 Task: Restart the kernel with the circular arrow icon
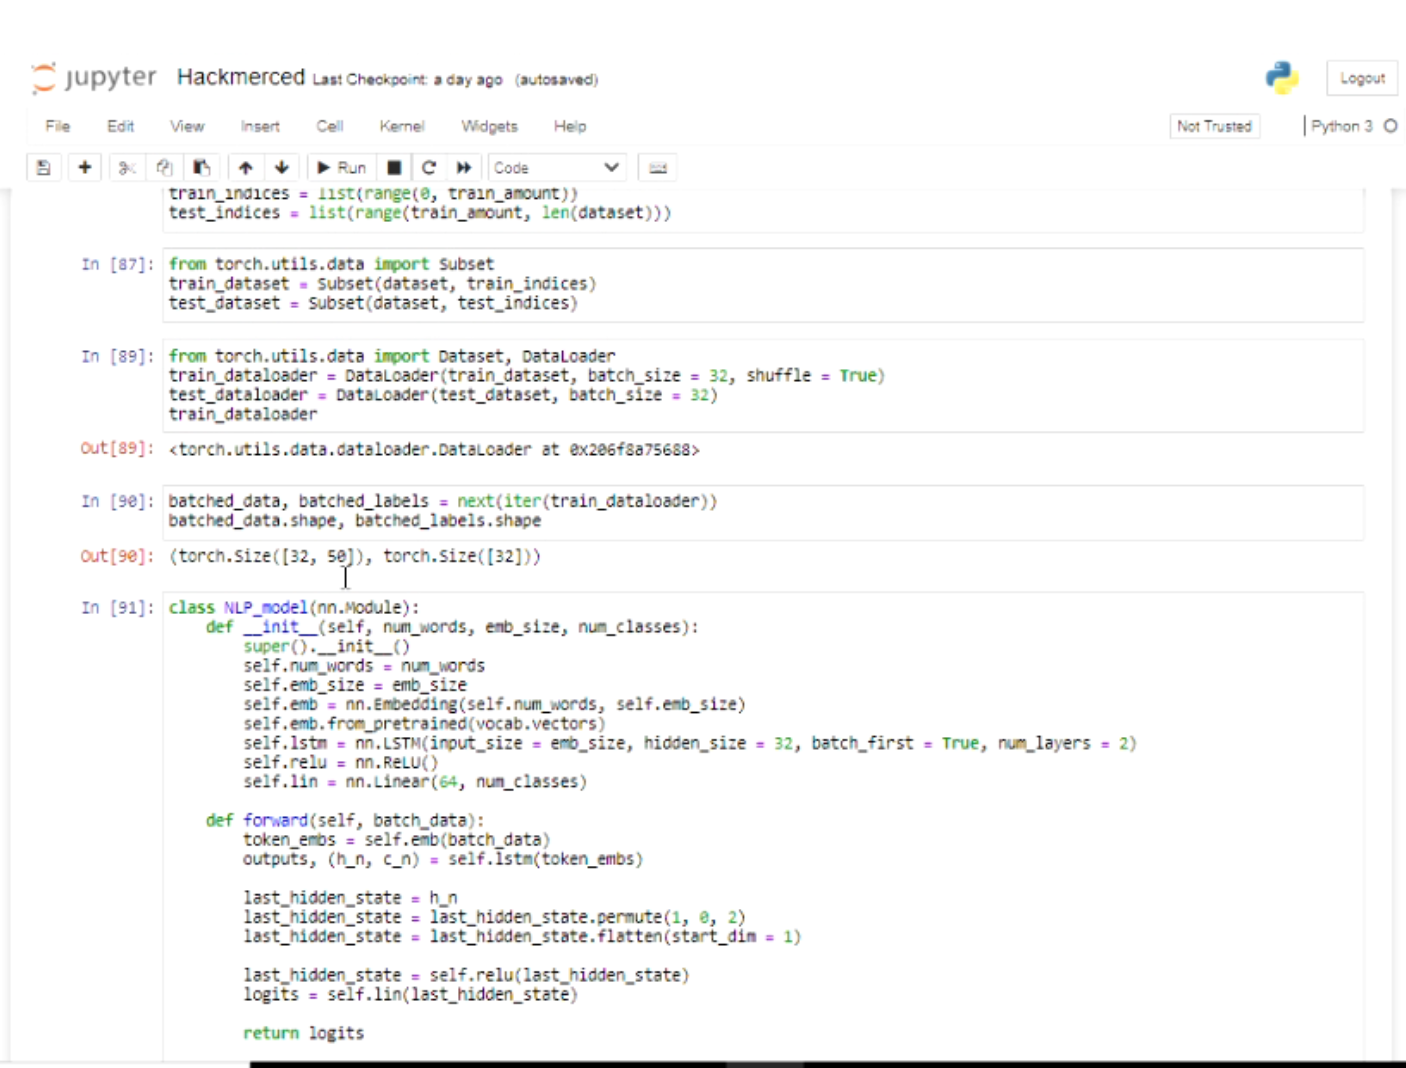[429, 168]
